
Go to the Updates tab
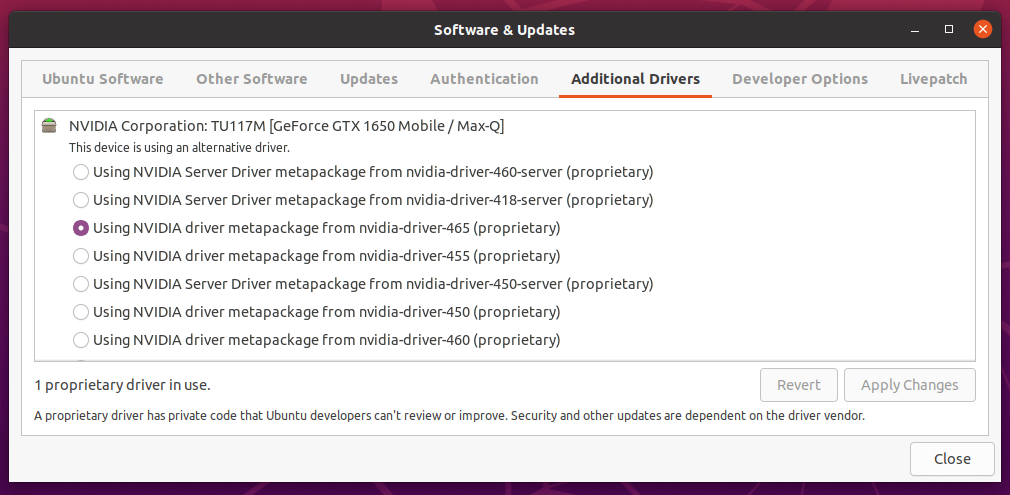pyautogui.click(x=368, y=79)
